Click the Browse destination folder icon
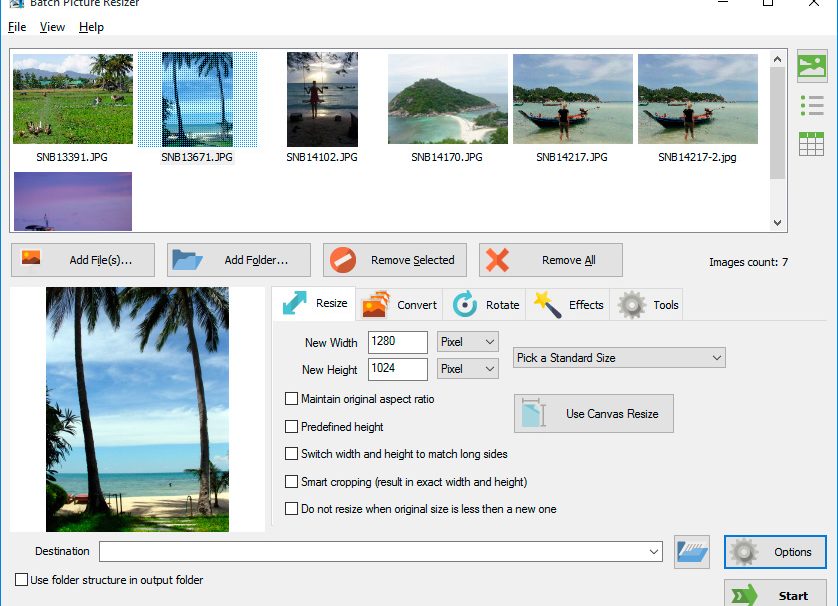 pos(692,551)
